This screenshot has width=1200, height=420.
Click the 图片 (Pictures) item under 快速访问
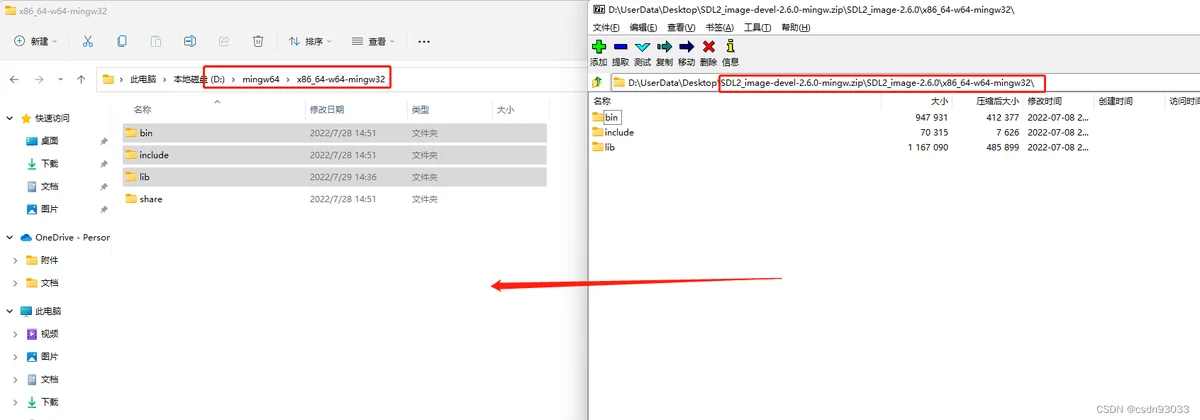tap(49, 209)
